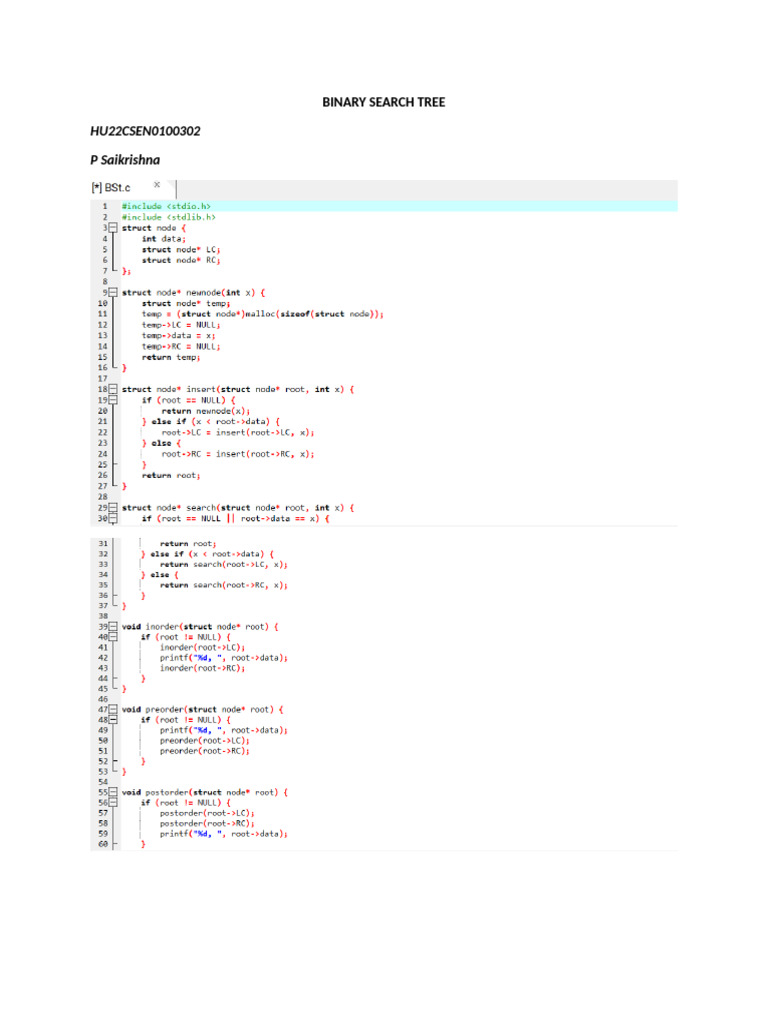
Task: Click the 'preorder(root->RC);' call
Action: 205,751
